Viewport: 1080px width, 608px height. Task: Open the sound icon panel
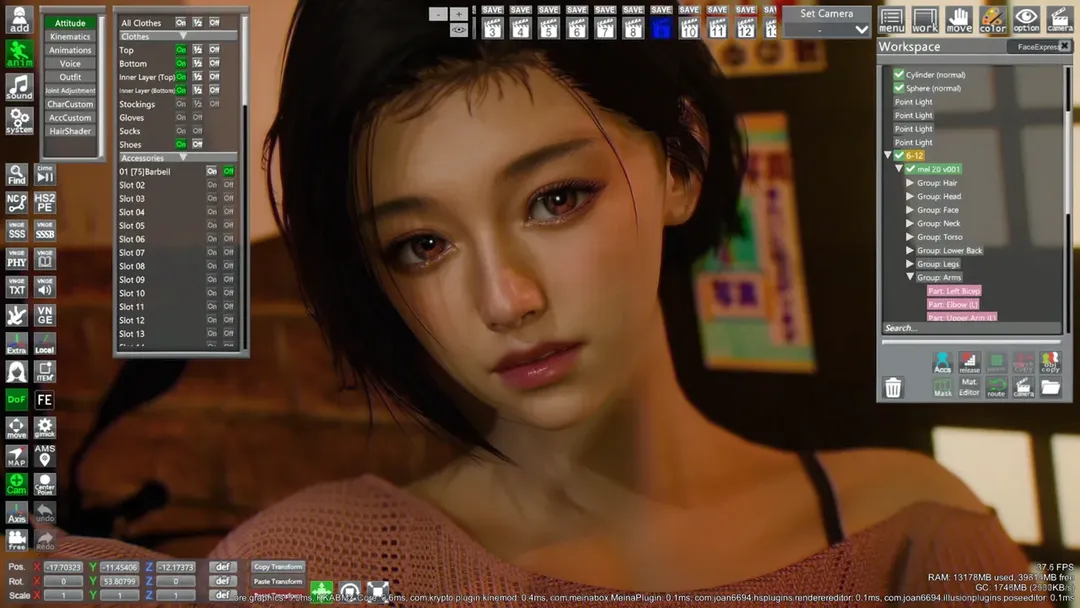coord(19,87)
